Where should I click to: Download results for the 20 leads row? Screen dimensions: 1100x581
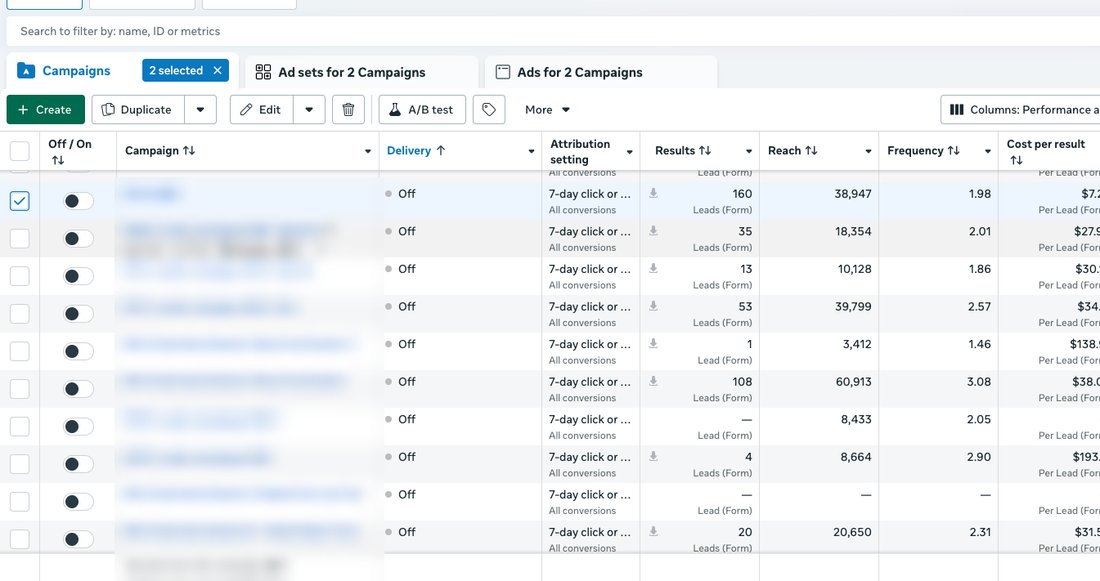[x=653, y=531]
